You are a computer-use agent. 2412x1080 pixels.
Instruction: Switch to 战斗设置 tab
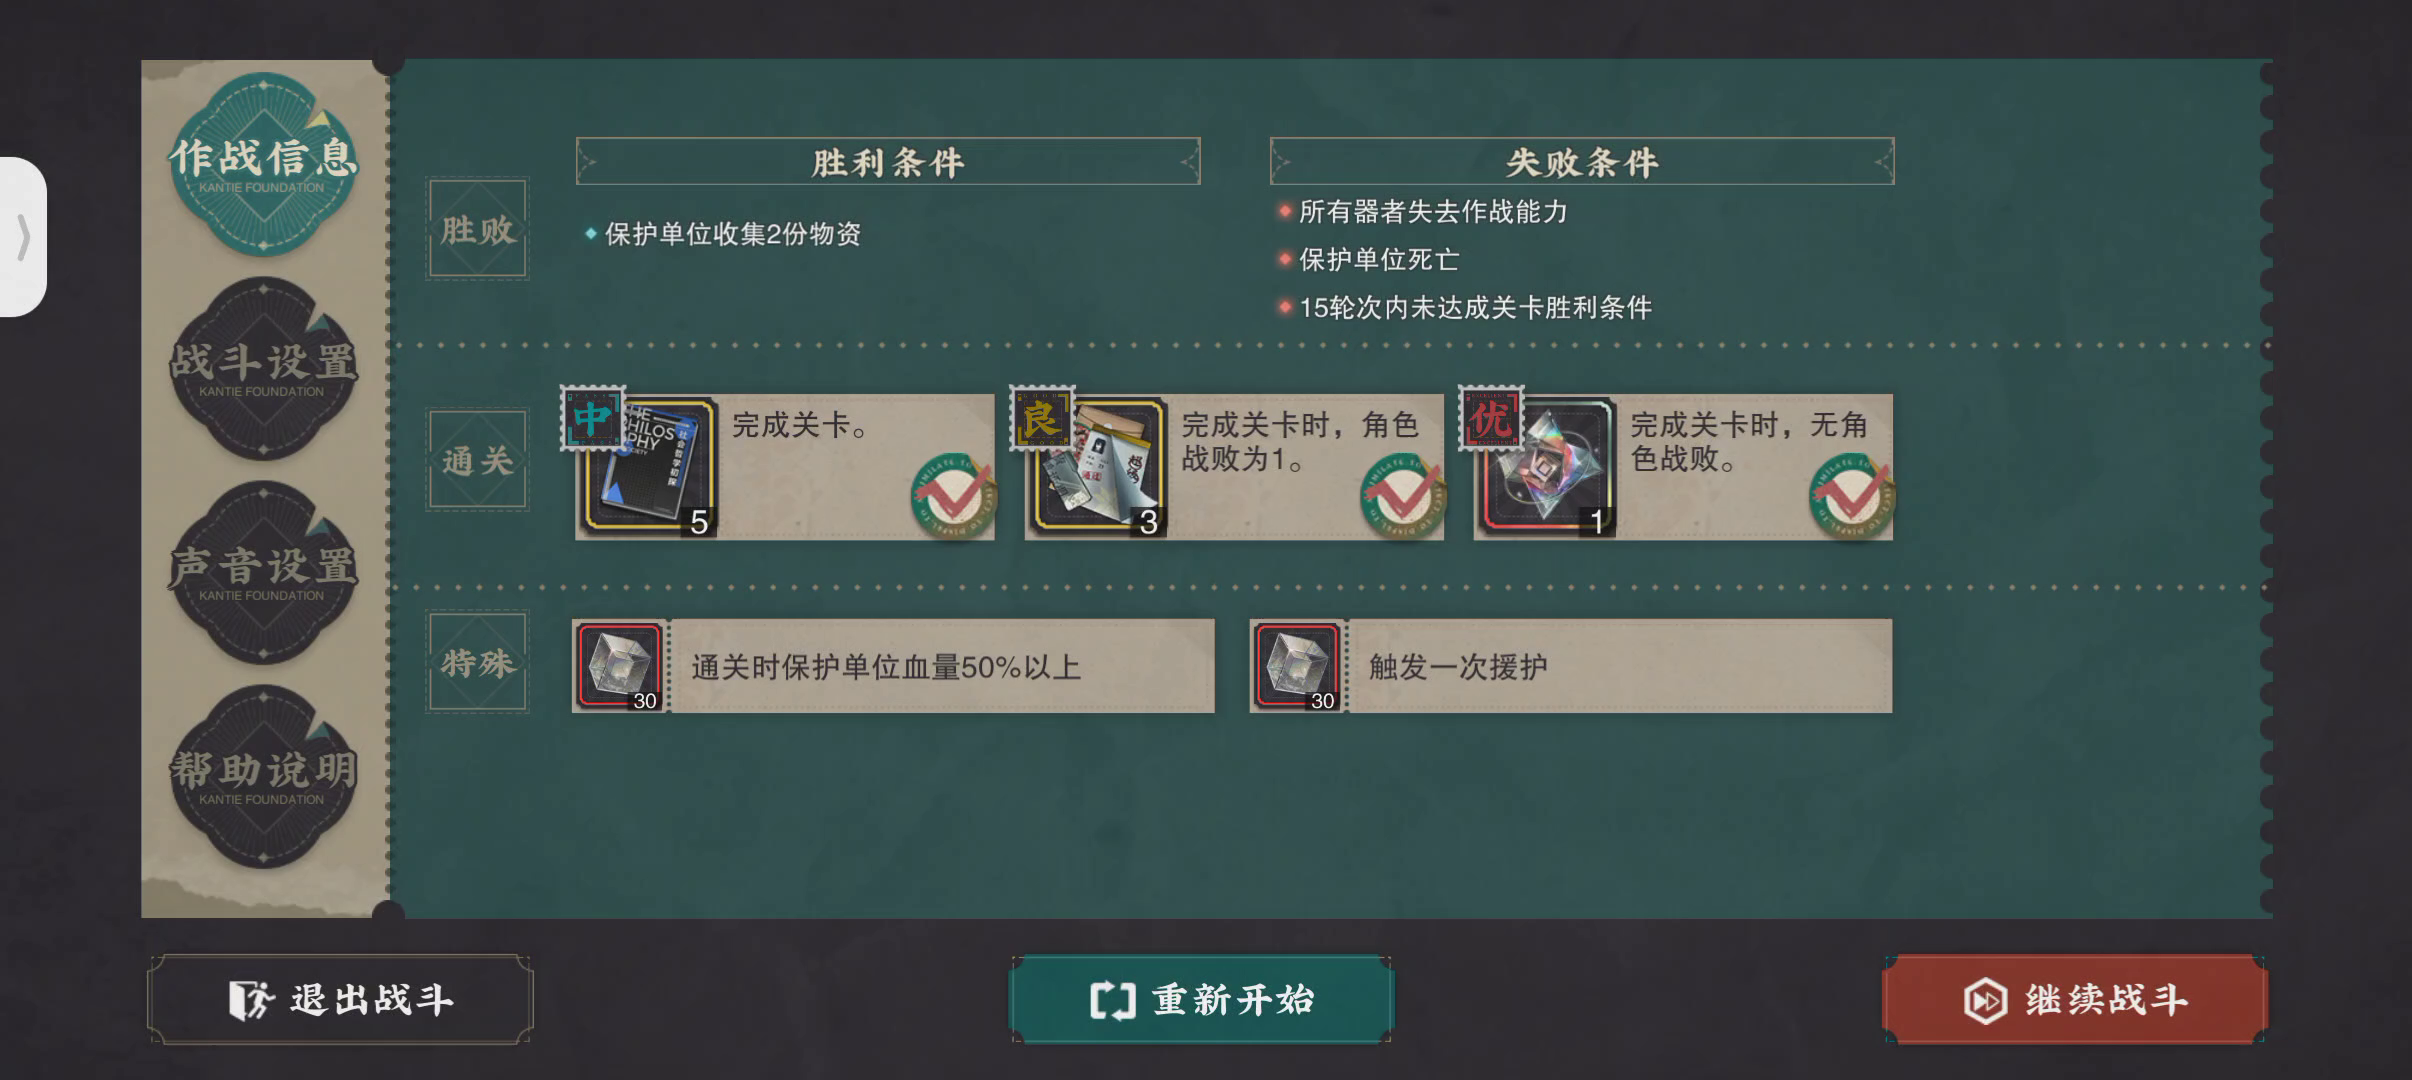(x=262, y=367)
